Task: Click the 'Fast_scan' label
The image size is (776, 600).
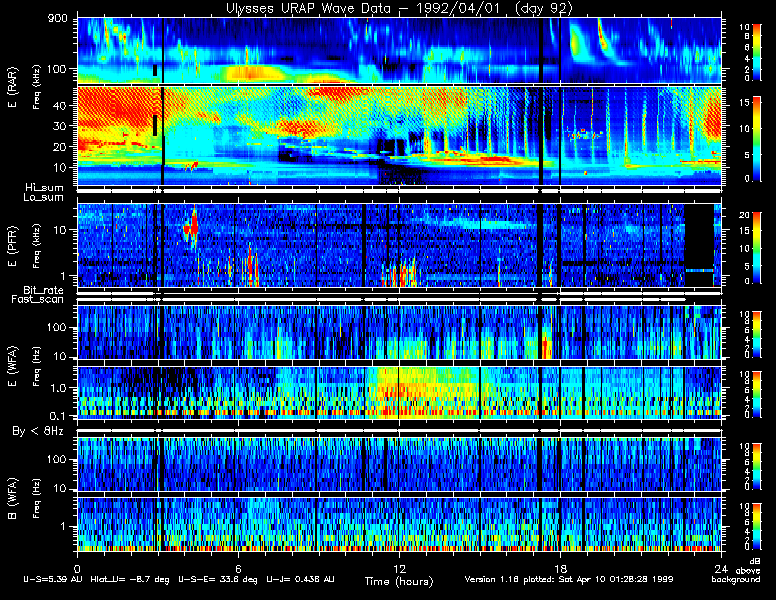Action: point(38,299)
